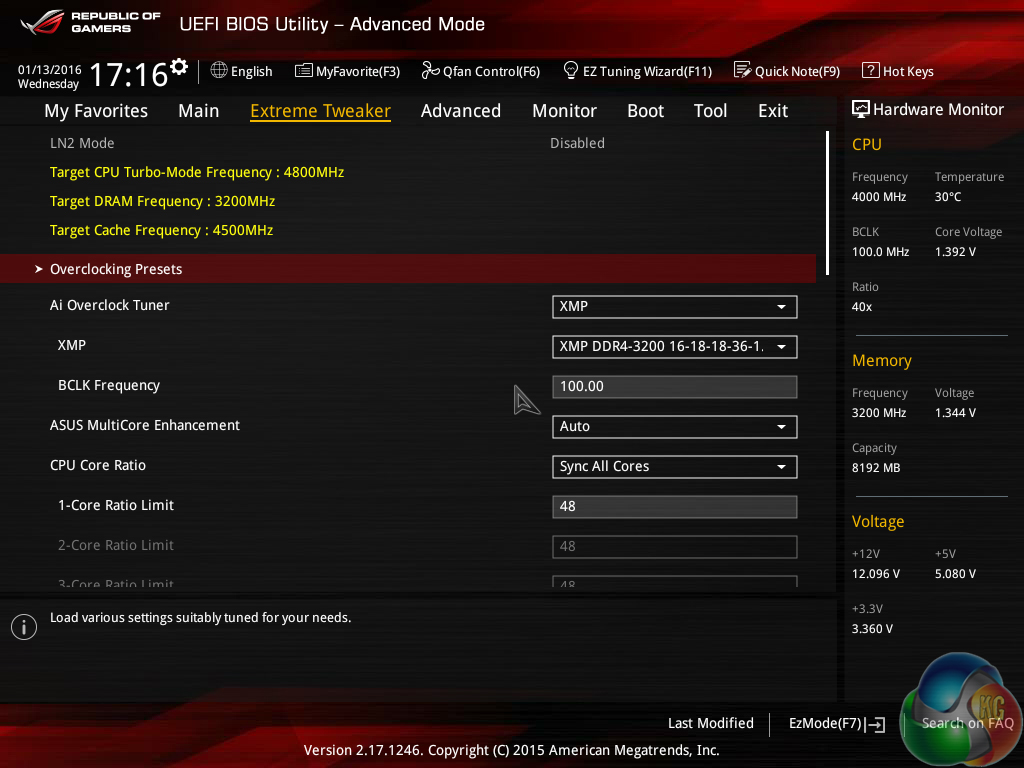This screenshot has width=1024, height=768.
Task: Click the settings gear next to clock
Action: (x=179, y=67)
